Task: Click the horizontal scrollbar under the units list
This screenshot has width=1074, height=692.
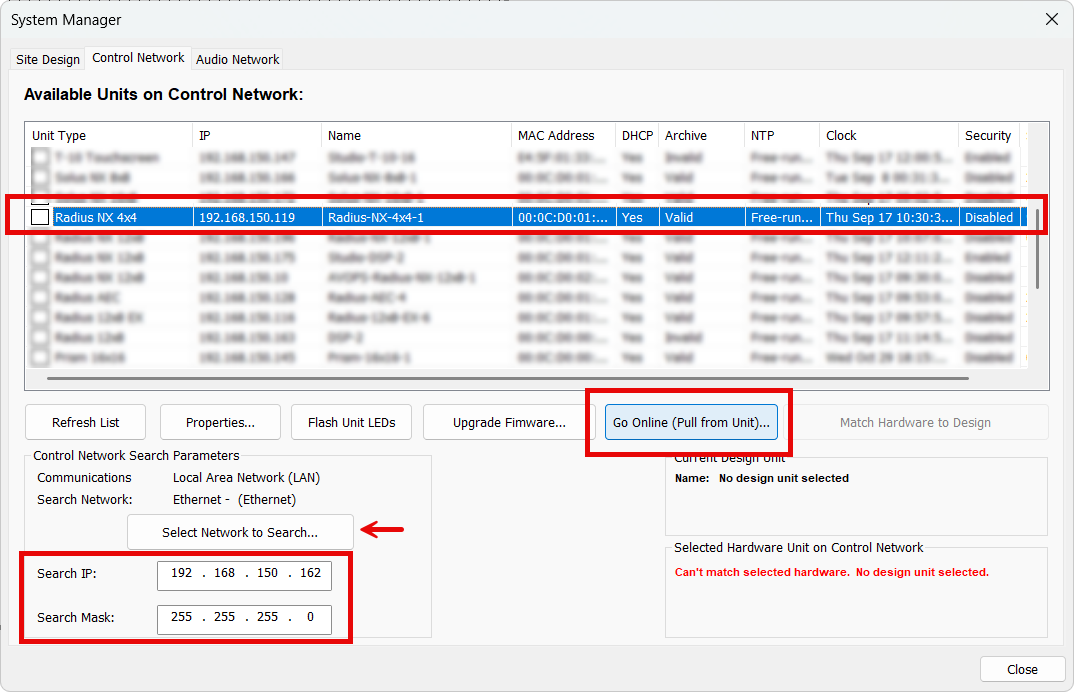Action: pos(508,378)
